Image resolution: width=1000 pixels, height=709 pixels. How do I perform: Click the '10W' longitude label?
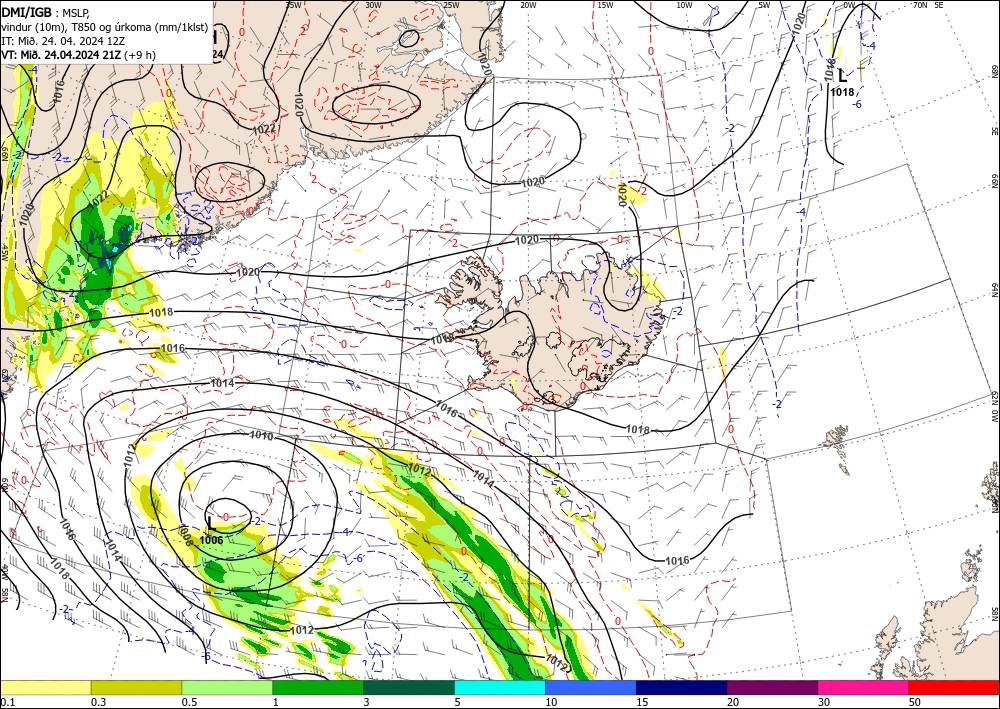coord(684,4)
